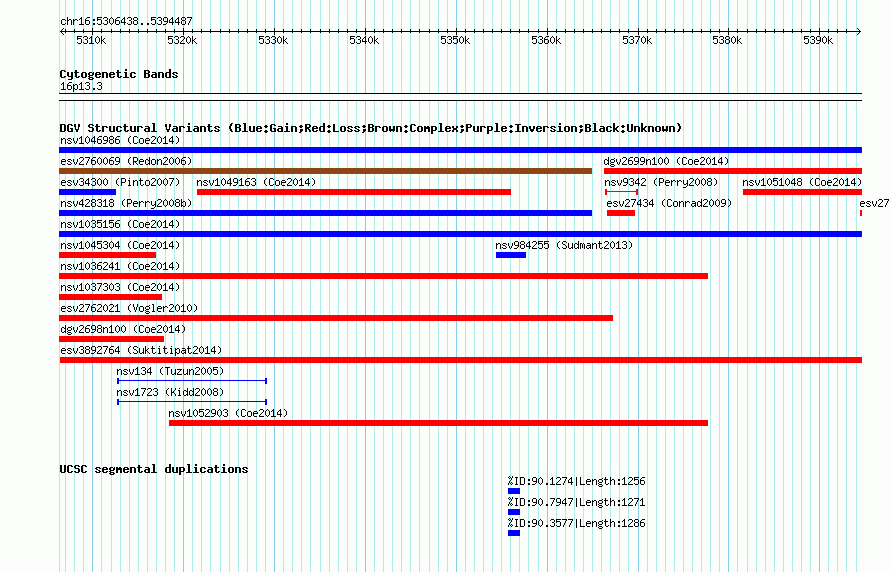Click the red nsv1052903 loss bar
This screenshot has width=890, height=572.
(x=438, y=423)
